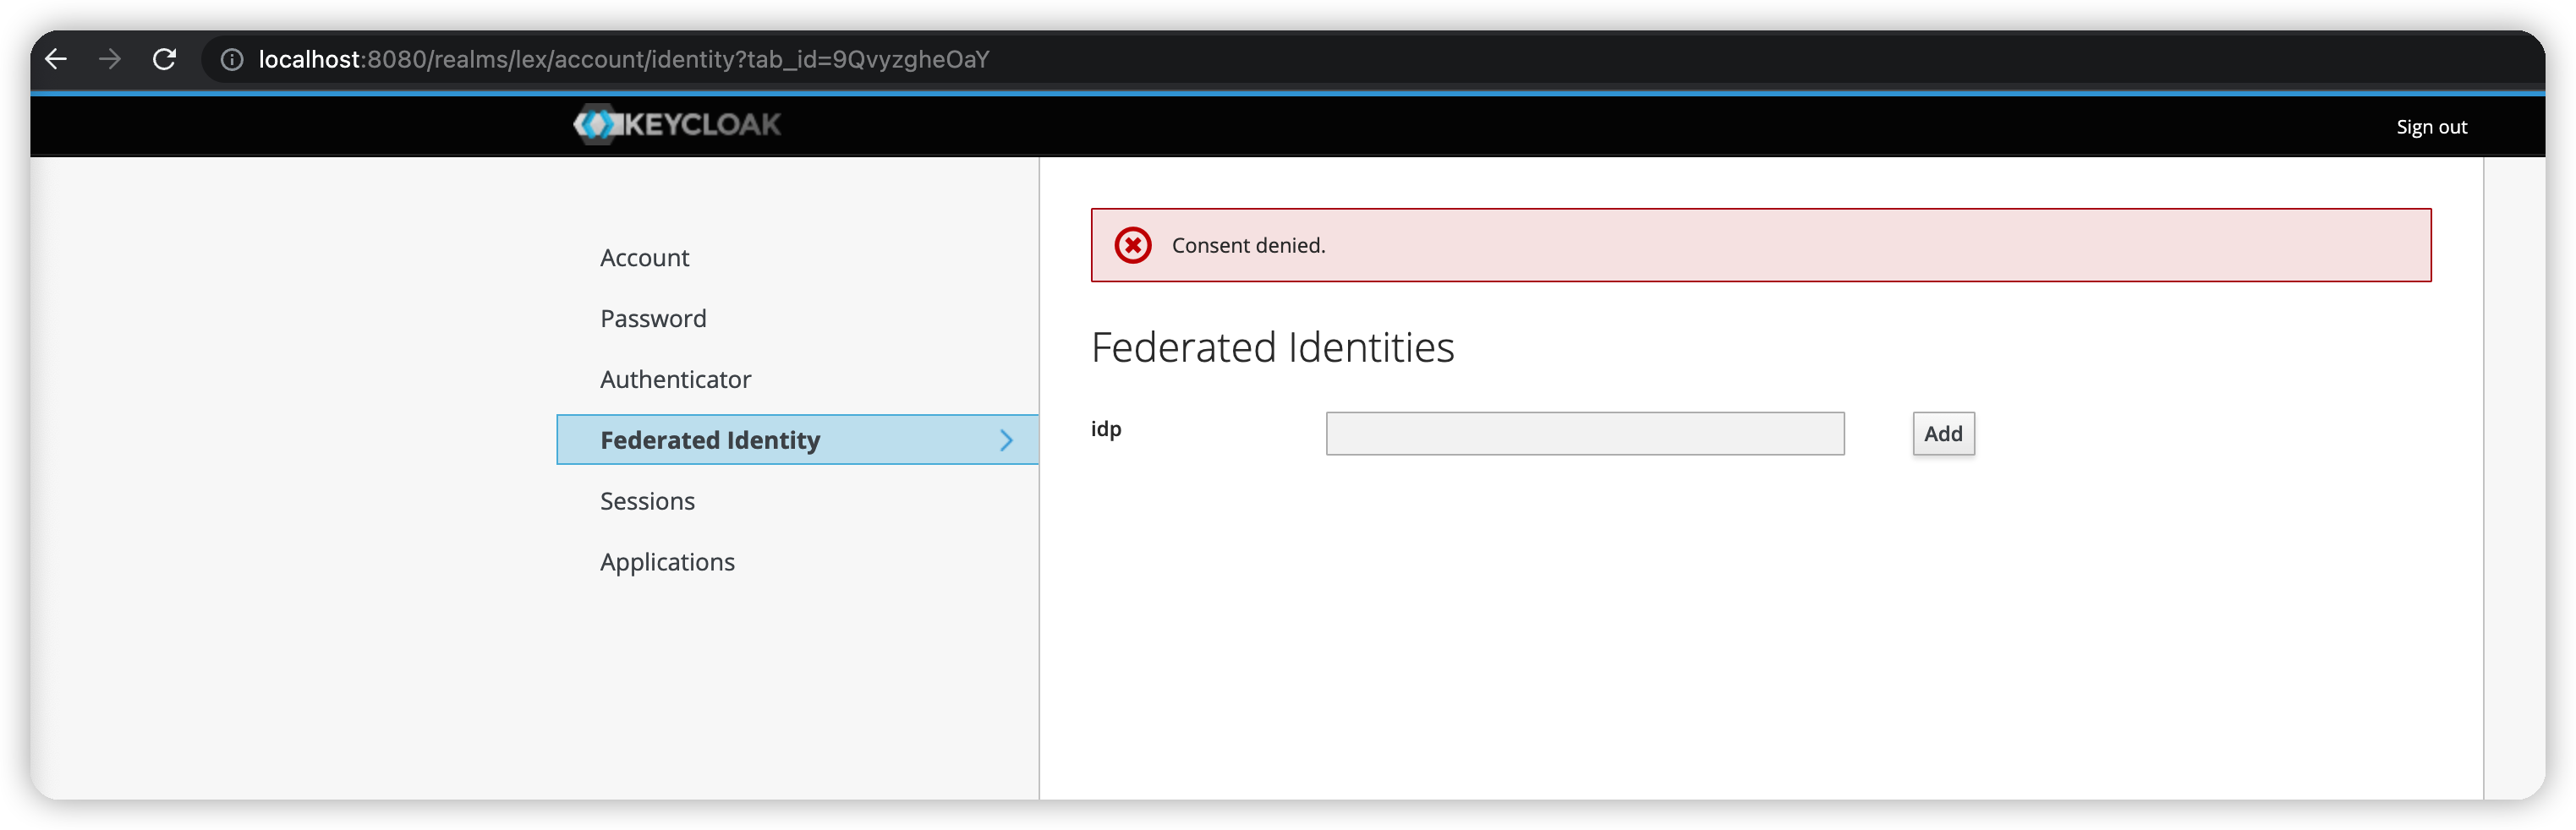This screenshot has height=830, width=2576.
Task: Select the Federated Identity tab
Action: click(x=710, y=440)
